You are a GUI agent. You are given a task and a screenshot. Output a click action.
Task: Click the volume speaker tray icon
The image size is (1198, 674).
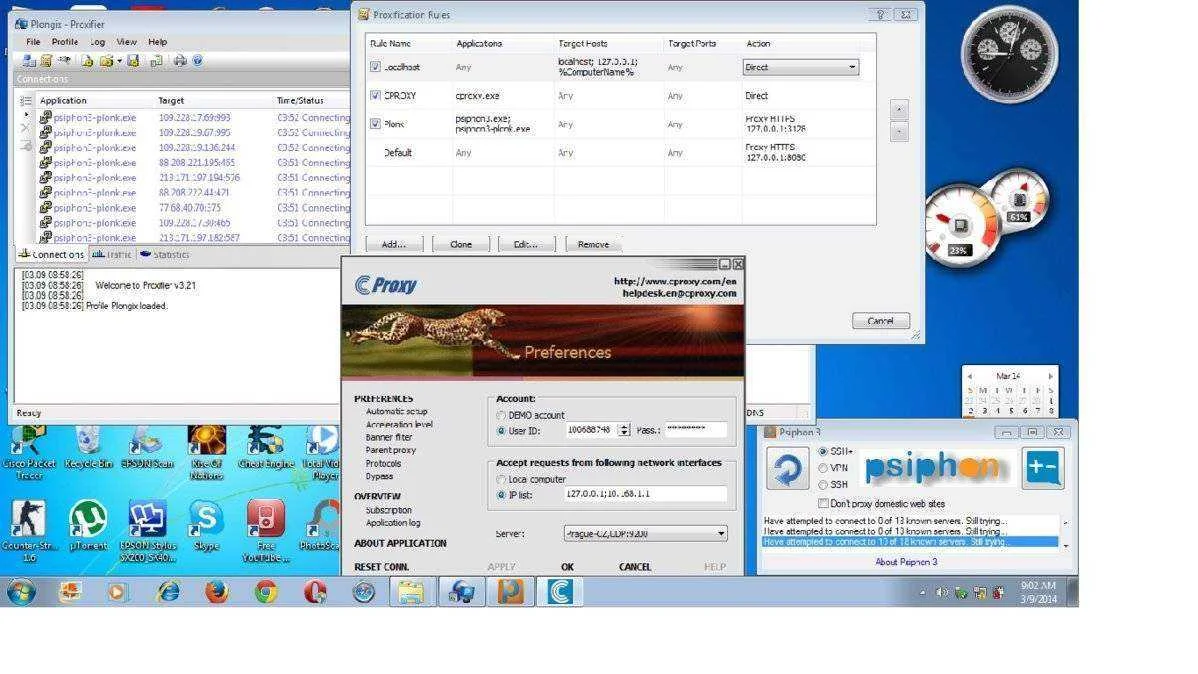coord(942,592)
